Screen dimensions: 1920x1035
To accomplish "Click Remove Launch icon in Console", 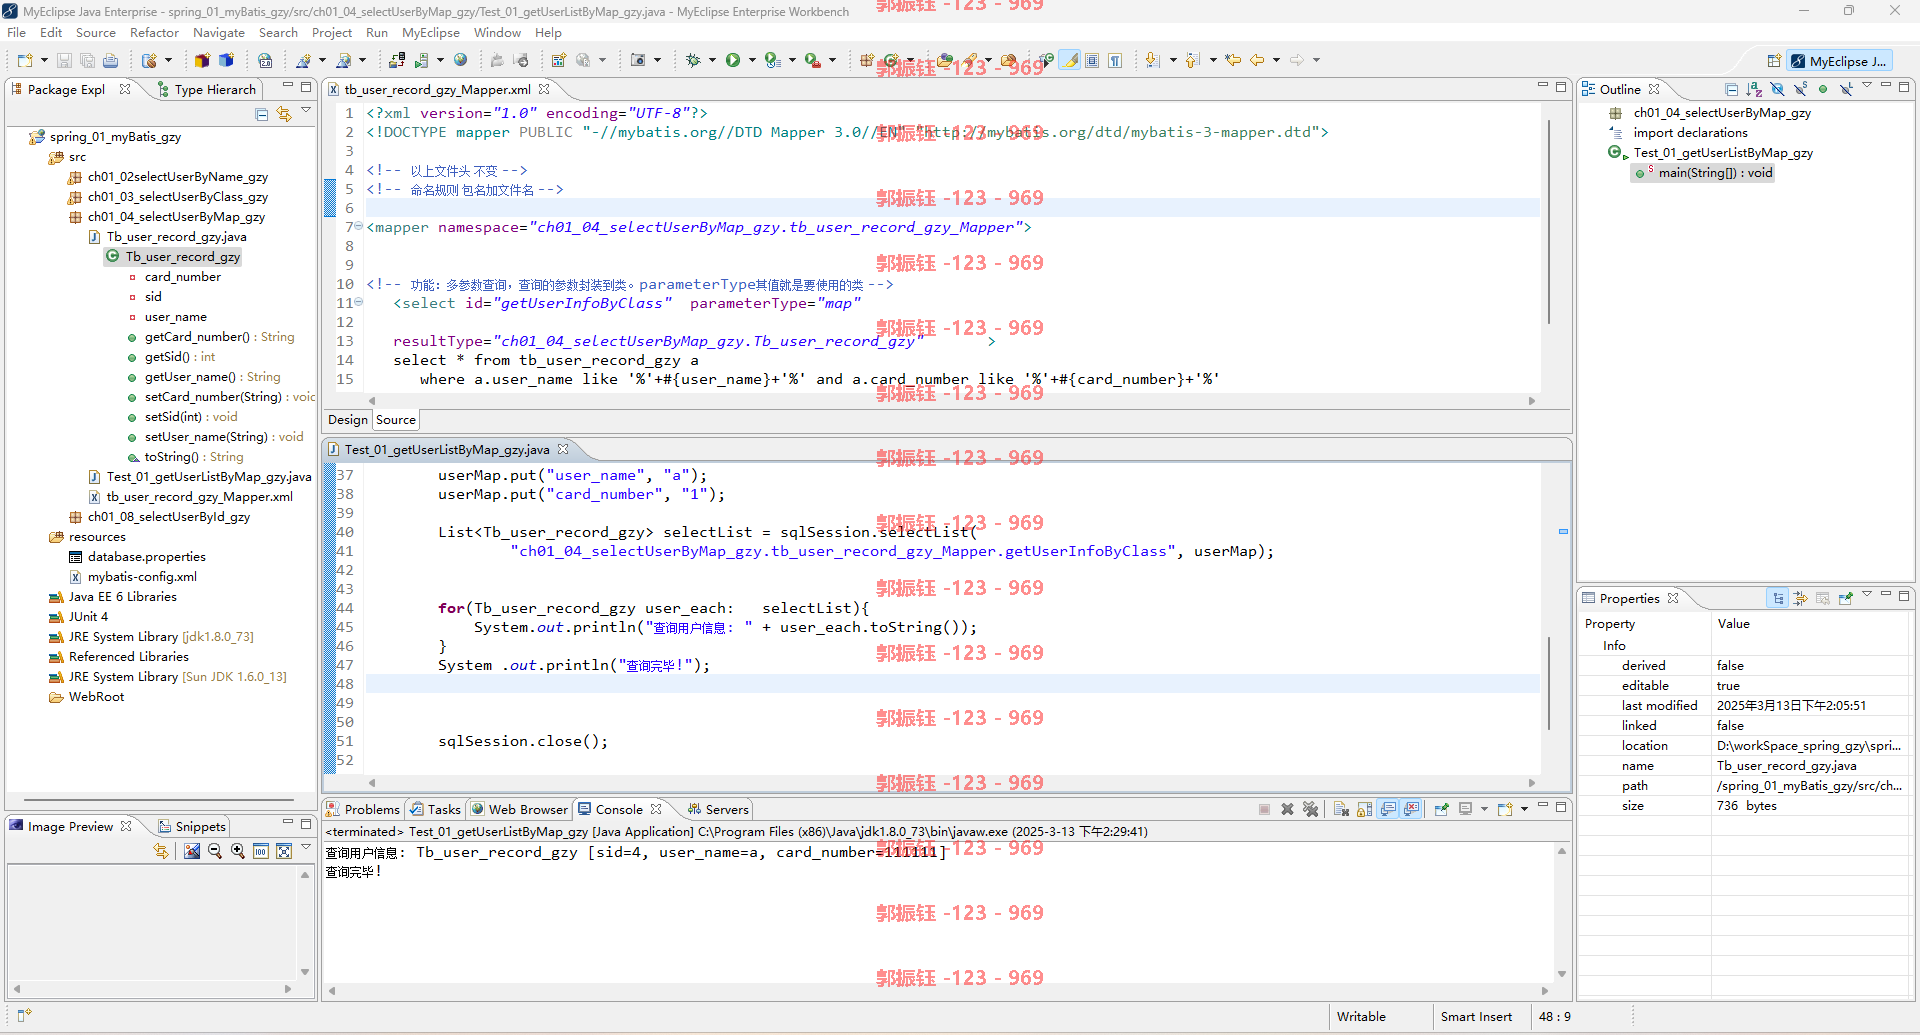I will [1287, 809].
